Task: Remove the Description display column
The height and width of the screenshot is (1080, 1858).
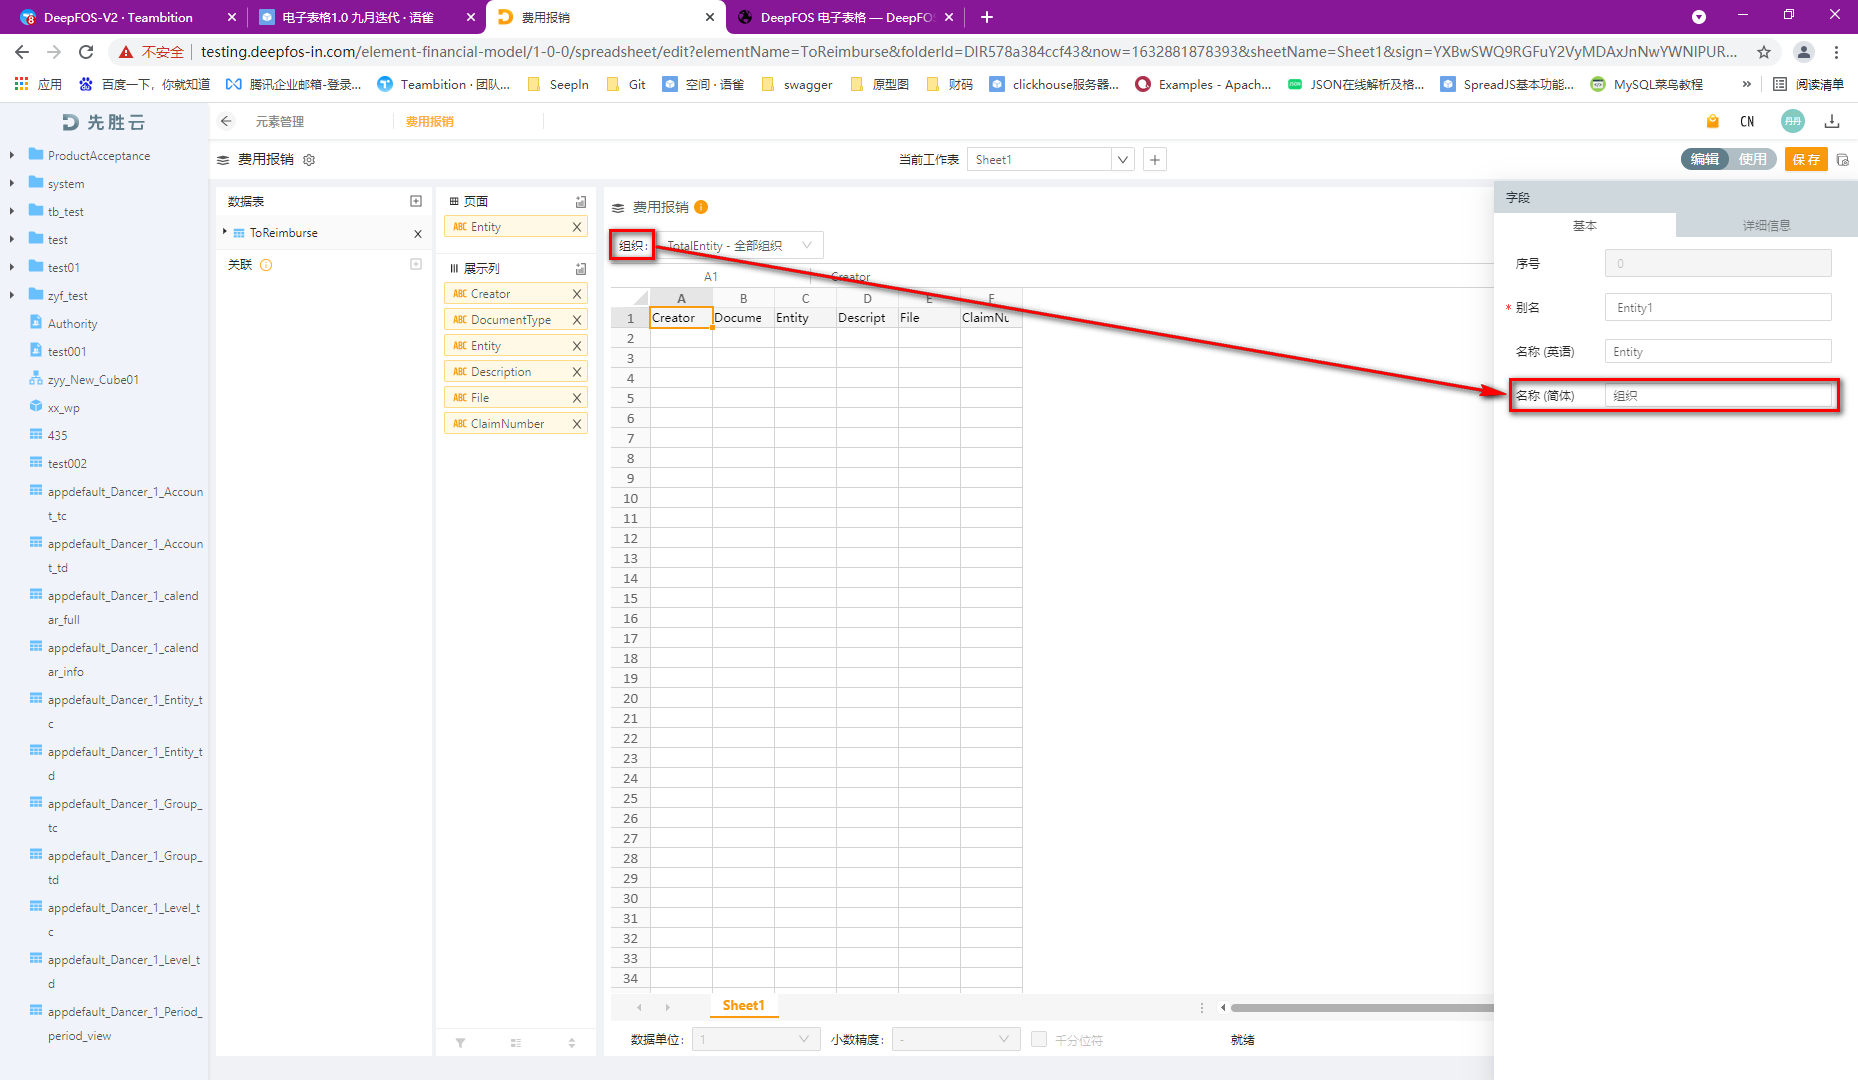Action: (577, 372)
